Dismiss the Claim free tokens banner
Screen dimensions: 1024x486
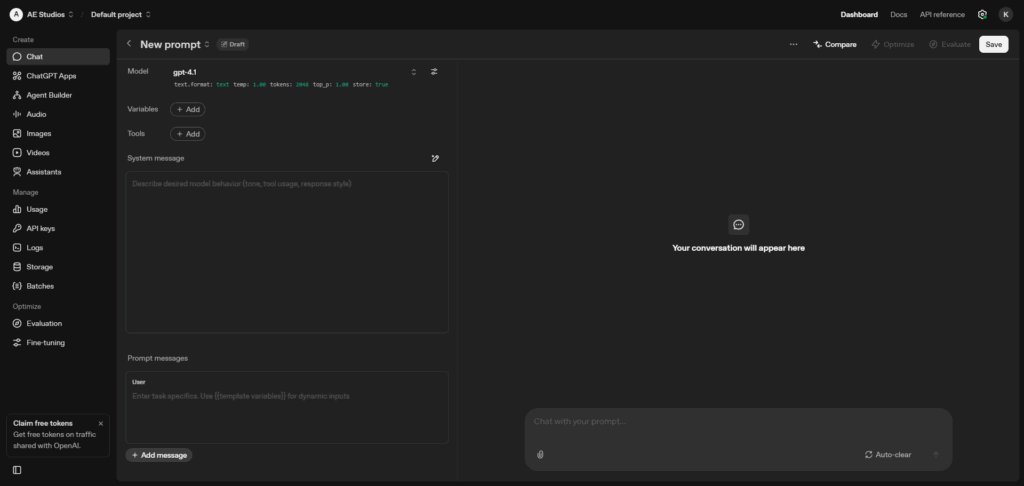[101, 423]
